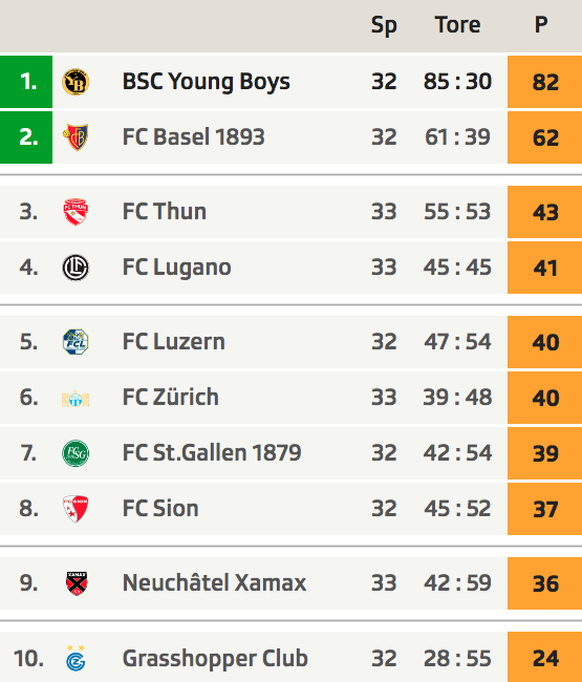Sort by the Sp column header
The width and height of the screenshot is (582, 682).
(384, 26)
